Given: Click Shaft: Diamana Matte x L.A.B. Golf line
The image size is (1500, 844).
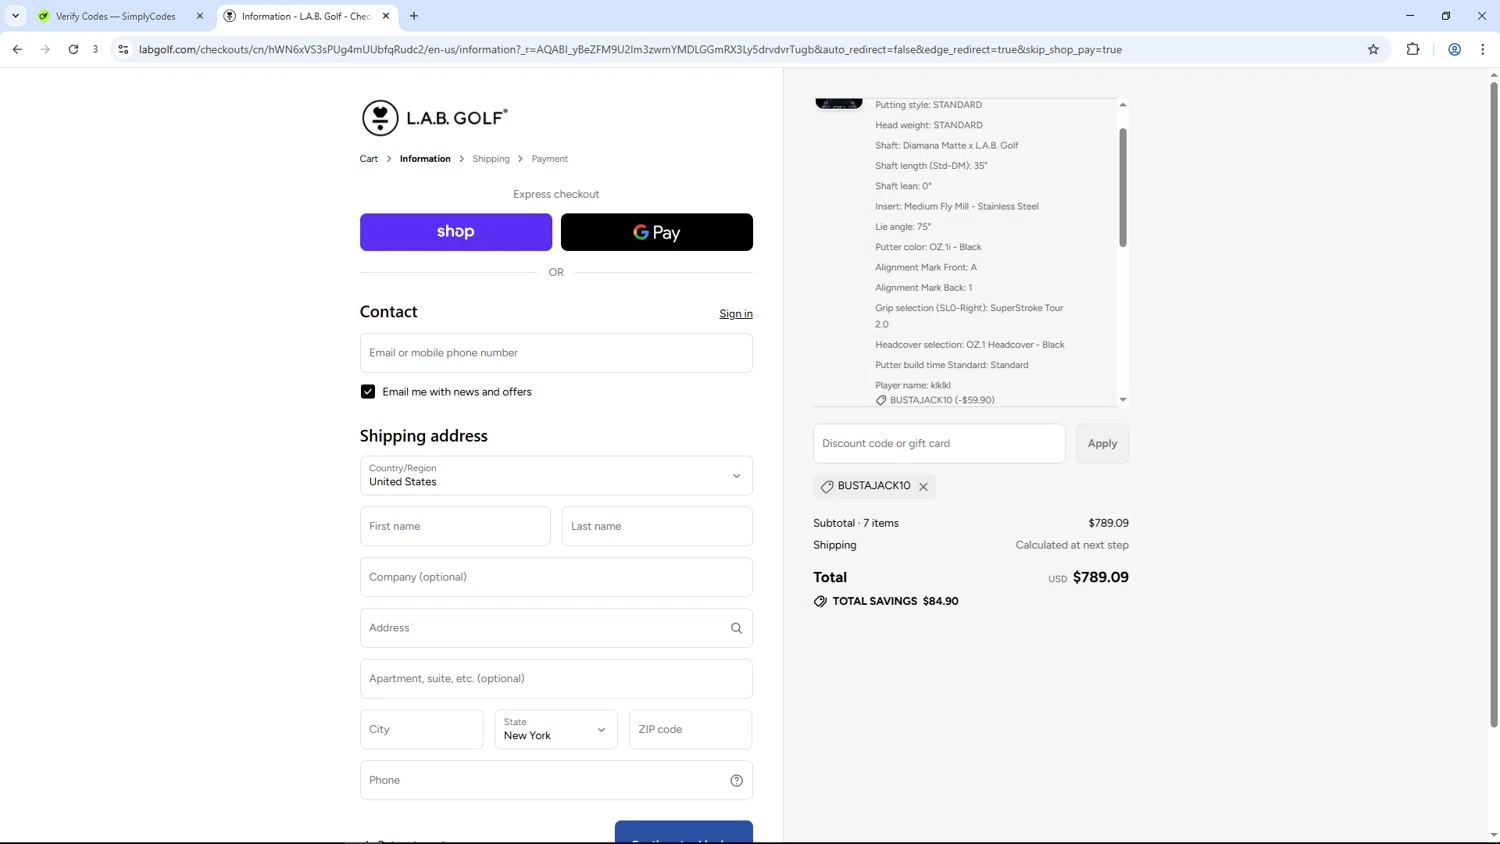Looking at the screenshot, I should coord(947,145).
